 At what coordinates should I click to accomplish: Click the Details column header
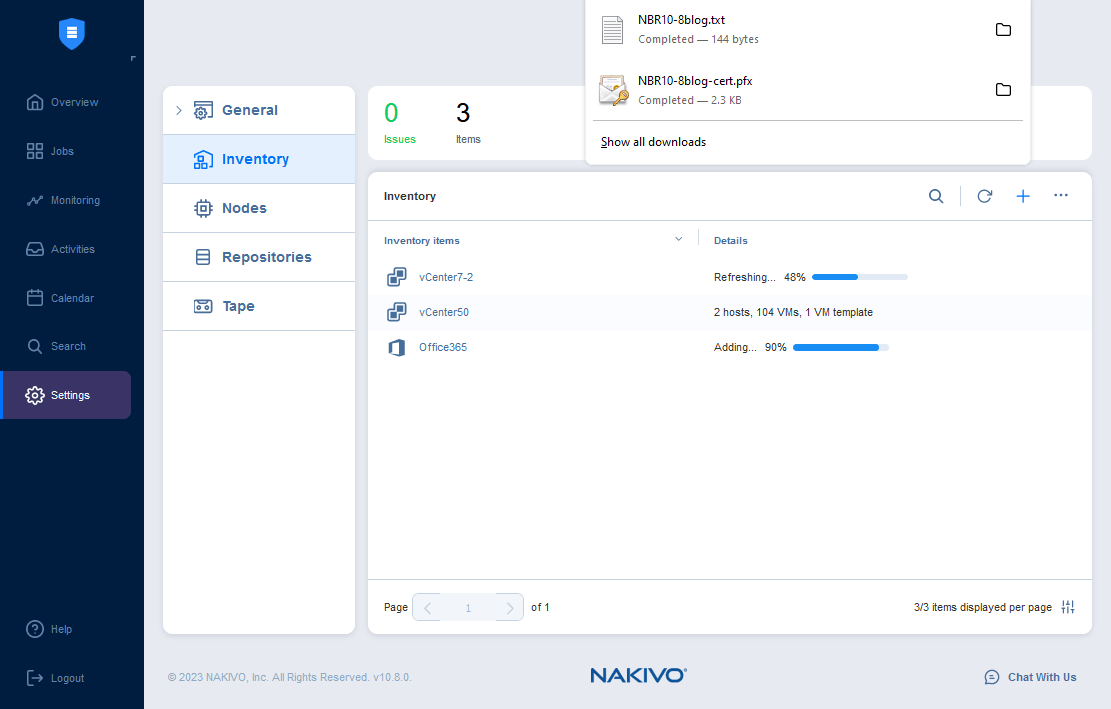pyautogui.click(x=731, y=241)
